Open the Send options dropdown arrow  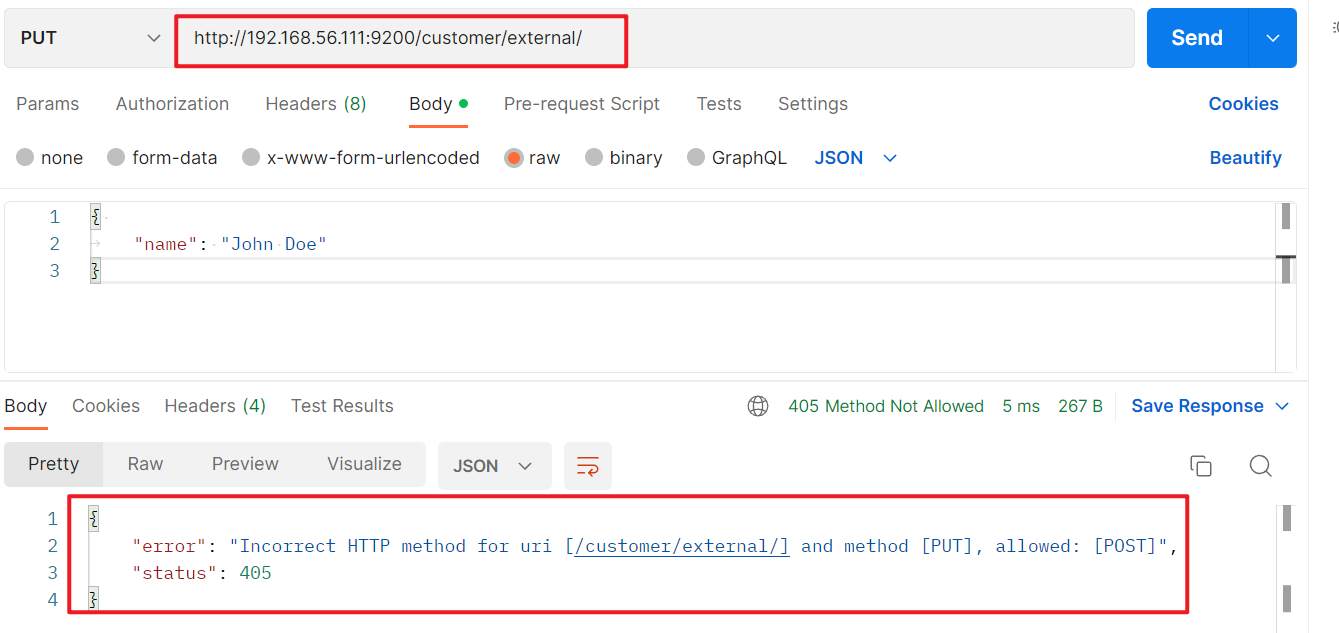point(1273,38)
